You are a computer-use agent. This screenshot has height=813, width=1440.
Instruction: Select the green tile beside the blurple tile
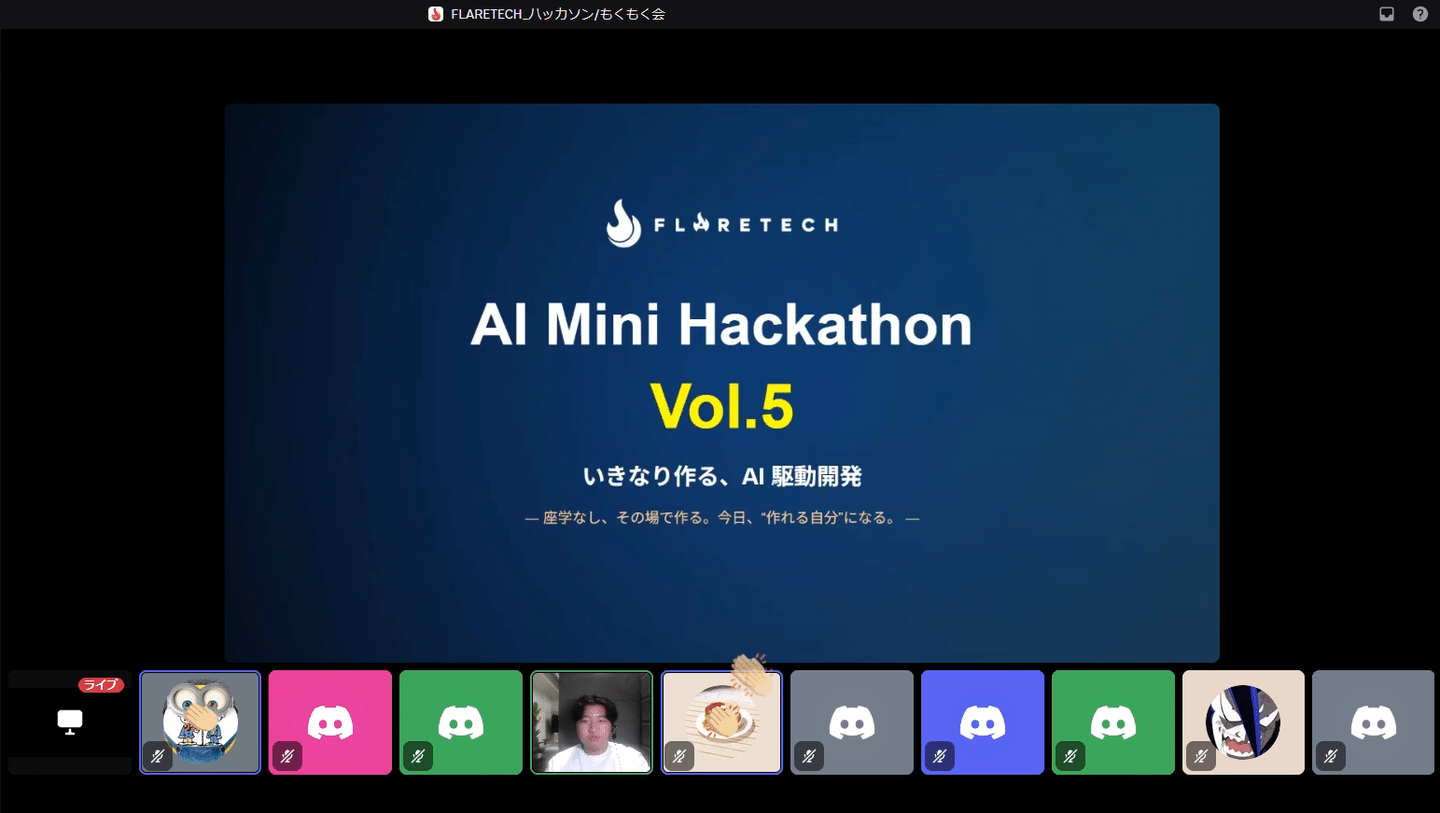[x=1113, y=722]
